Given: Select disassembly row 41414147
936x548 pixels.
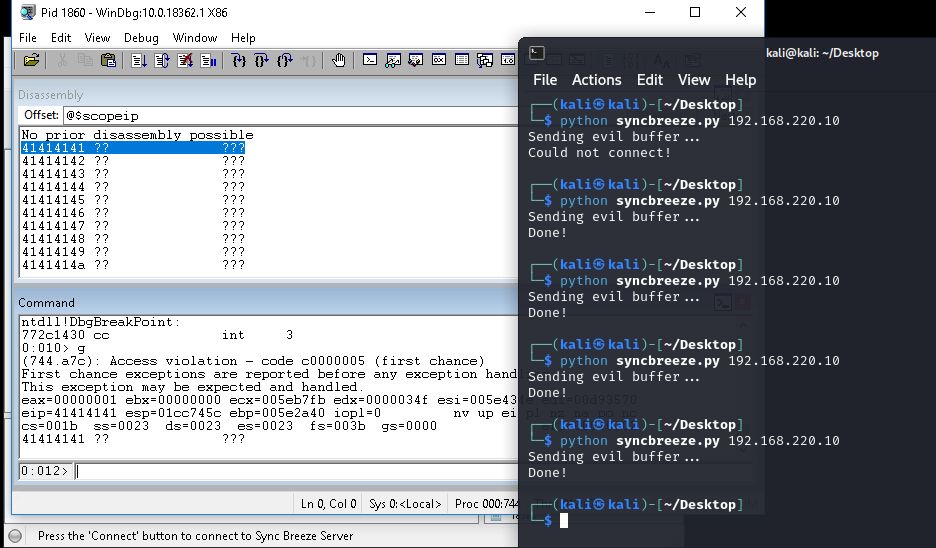Looking at the screenshot, I should pos(133,226).
